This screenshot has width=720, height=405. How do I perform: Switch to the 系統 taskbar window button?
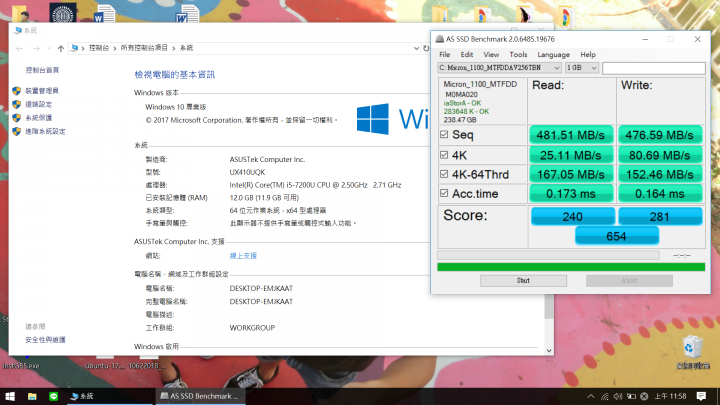(x=109, y=396)
